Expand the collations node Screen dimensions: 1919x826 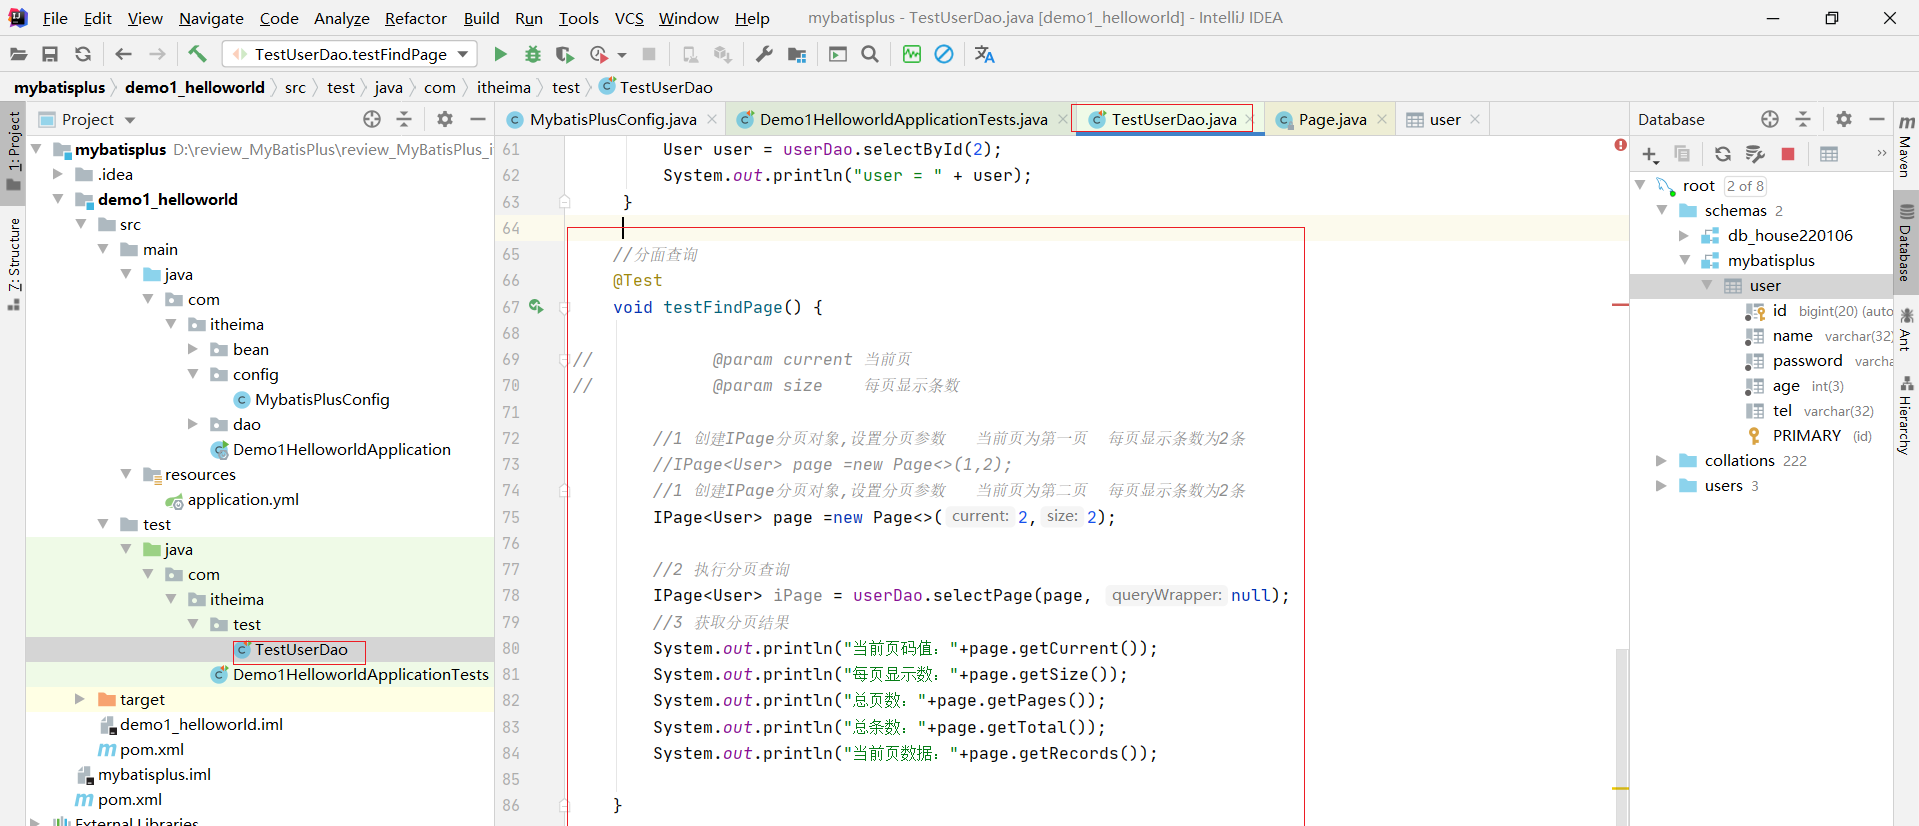(1661, 460)
